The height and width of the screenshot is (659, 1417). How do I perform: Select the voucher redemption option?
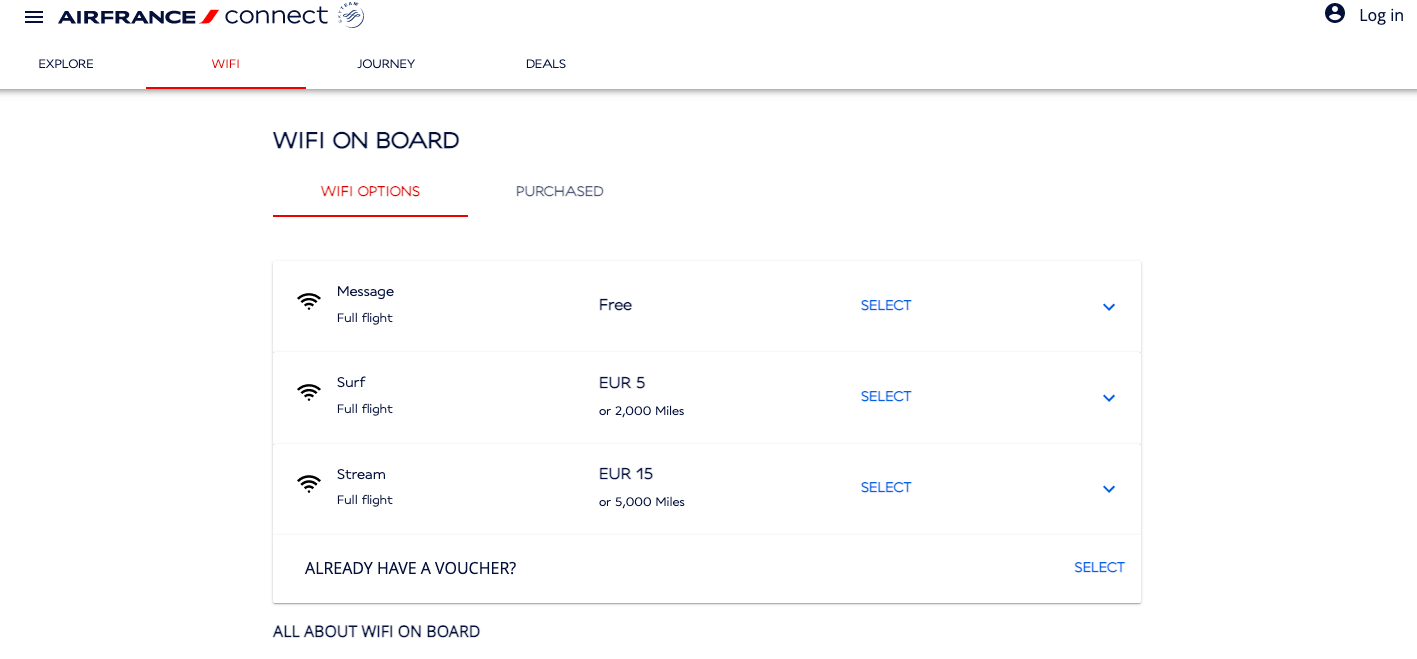click(1099, 568)
